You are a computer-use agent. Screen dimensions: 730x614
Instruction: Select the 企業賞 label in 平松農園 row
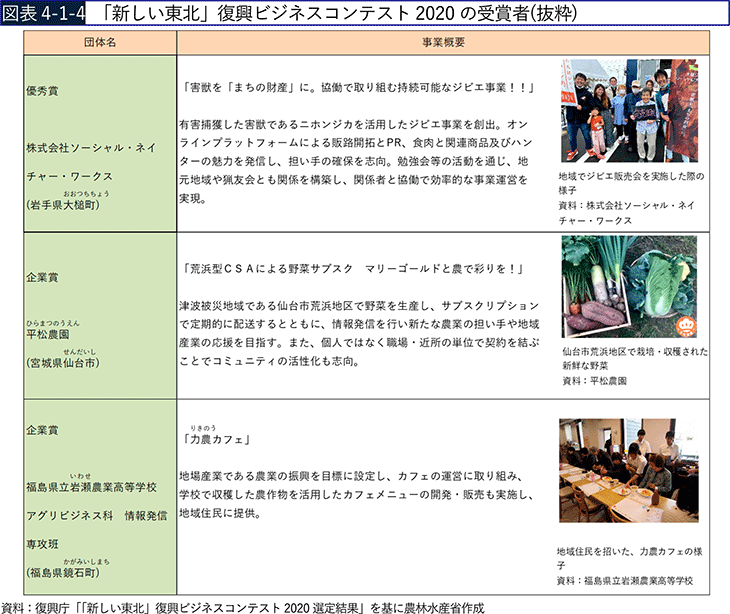42,277
